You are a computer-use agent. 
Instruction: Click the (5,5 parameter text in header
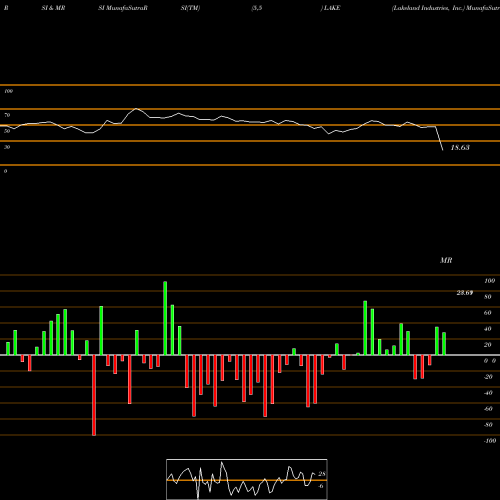pyautogui.click(x=257, y=8)
